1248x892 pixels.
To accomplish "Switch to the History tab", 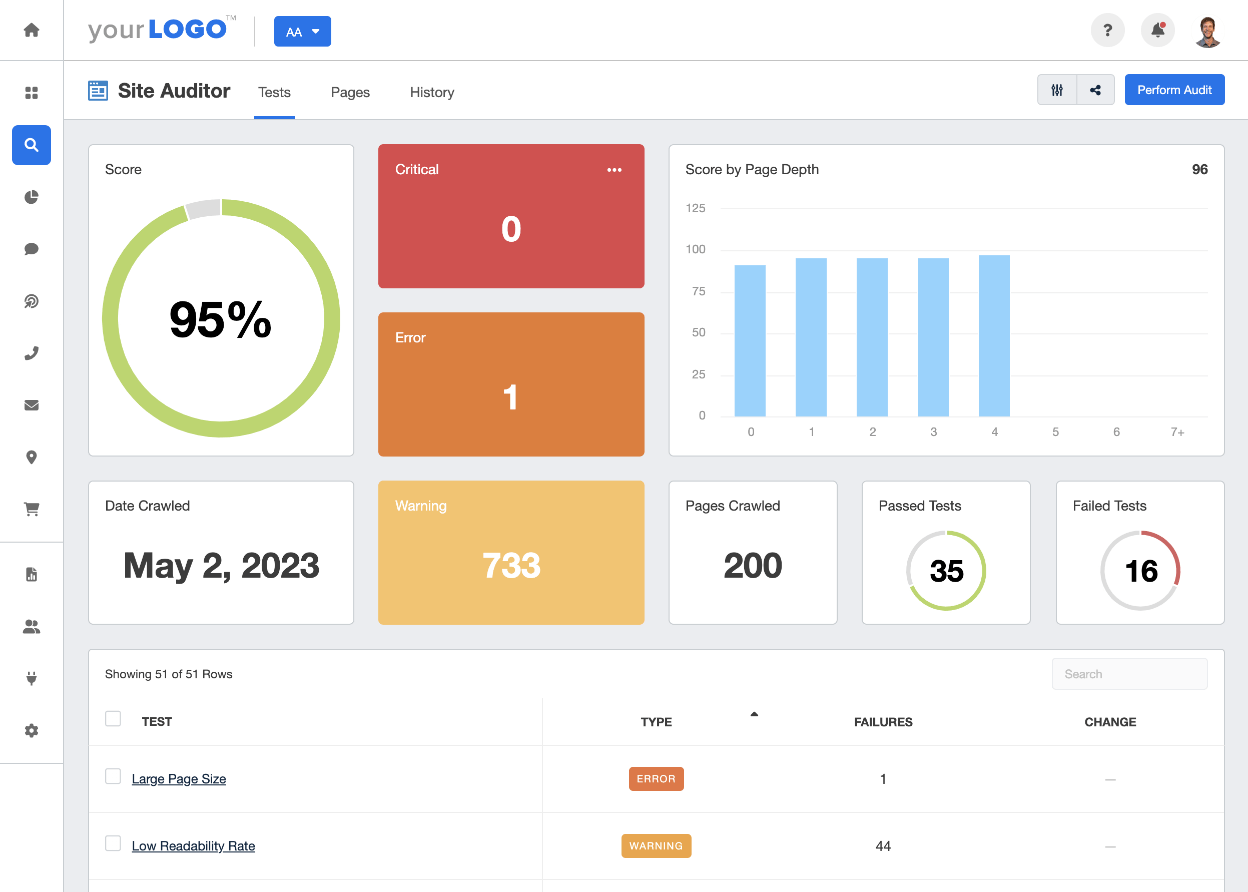I will [432, 92].
